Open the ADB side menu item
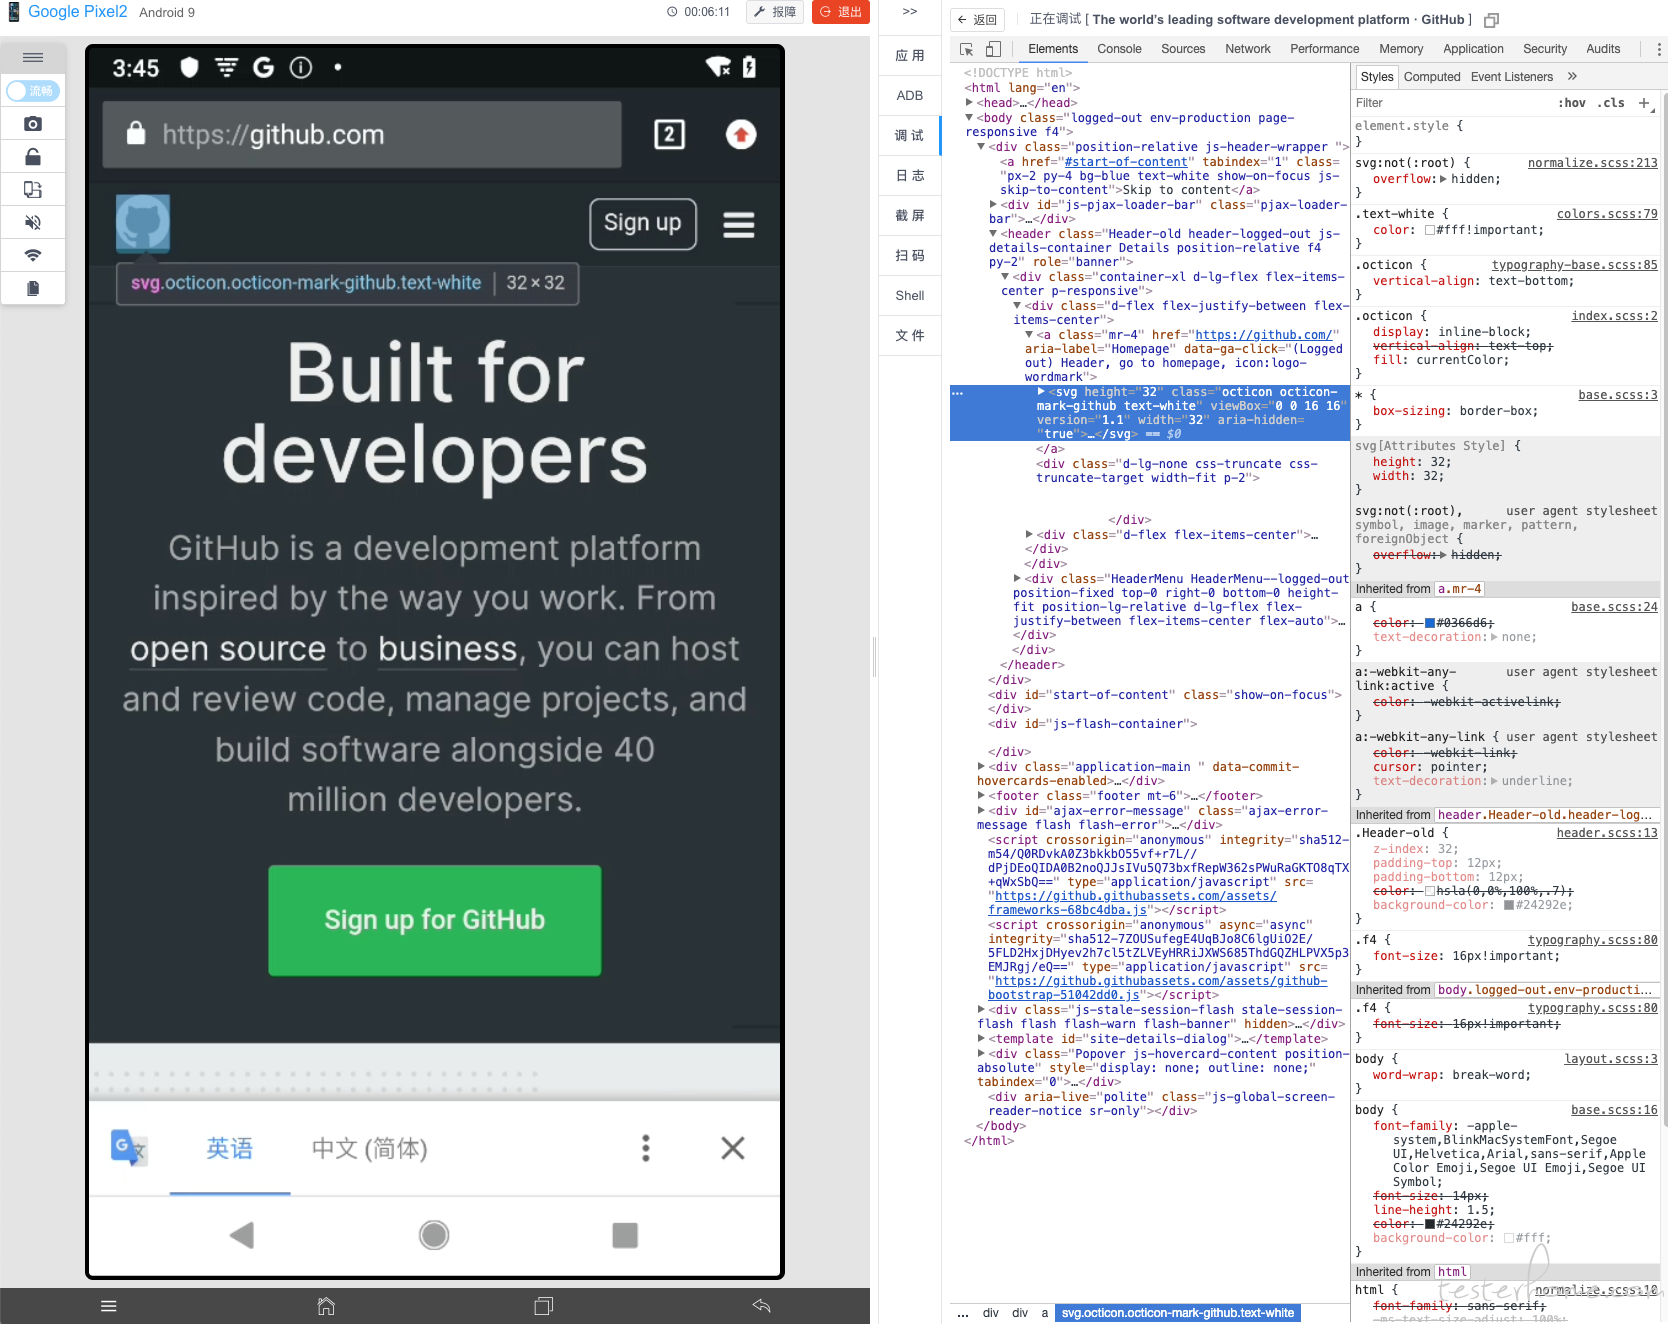This screenshot has height=1324, width=1668. pyautogui.click(x=910, y=95)
